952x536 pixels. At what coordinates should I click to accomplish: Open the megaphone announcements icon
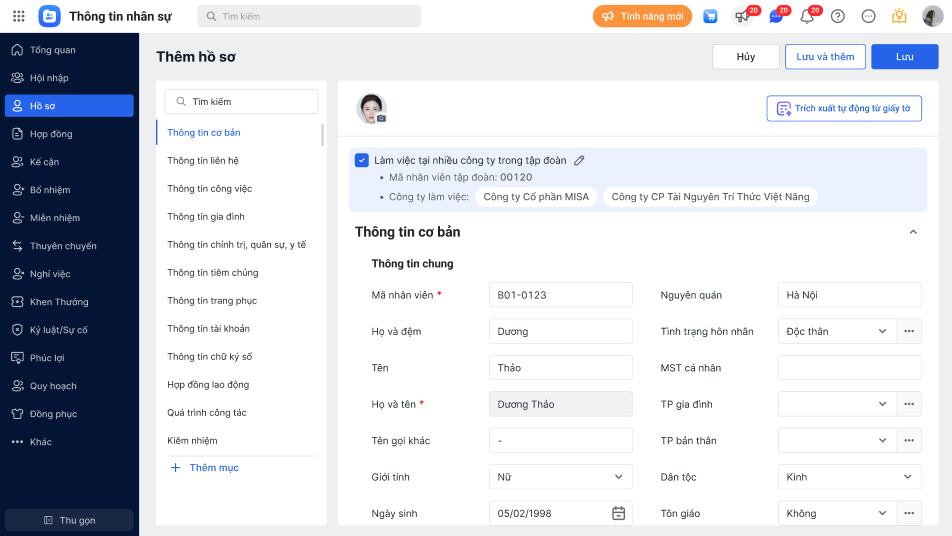[x=741, y=16]
